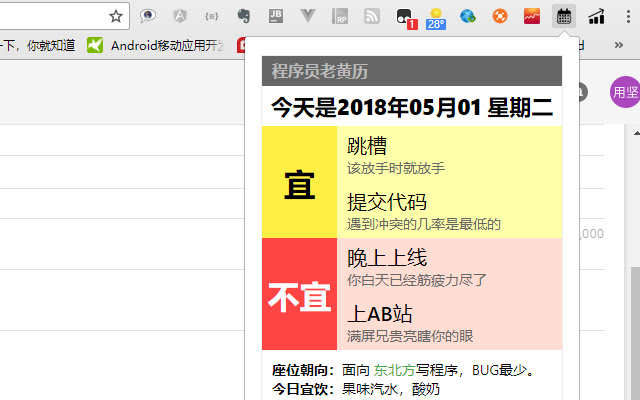640x400 pixels.
Task: Open the red stock chart extension
Action: tap(532, 16)
